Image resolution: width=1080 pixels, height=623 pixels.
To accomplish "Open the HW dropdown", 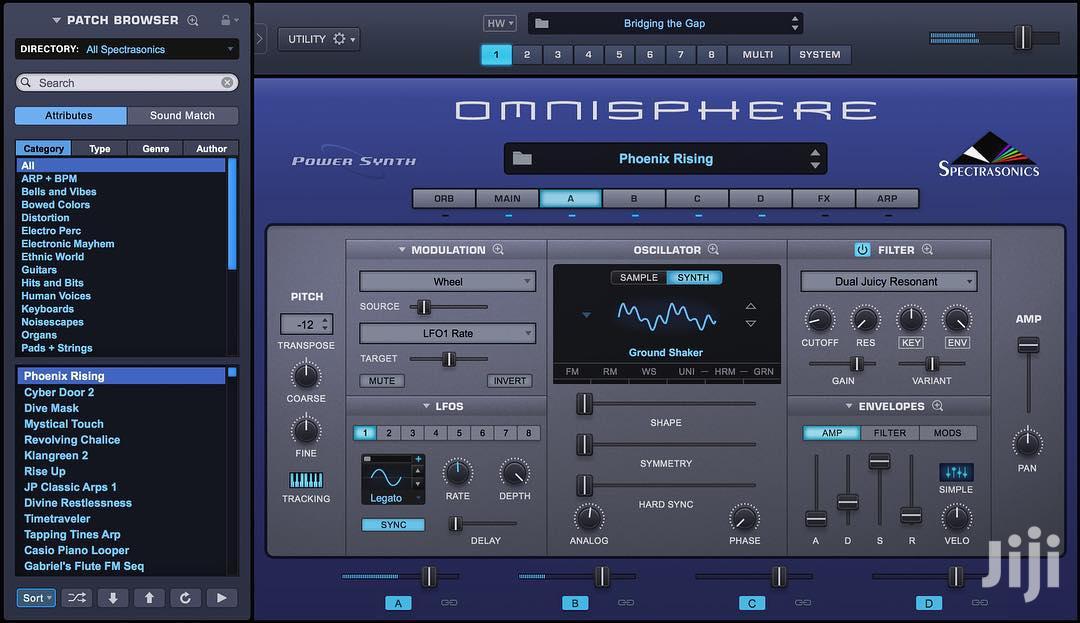I will [x=499, y=23].
